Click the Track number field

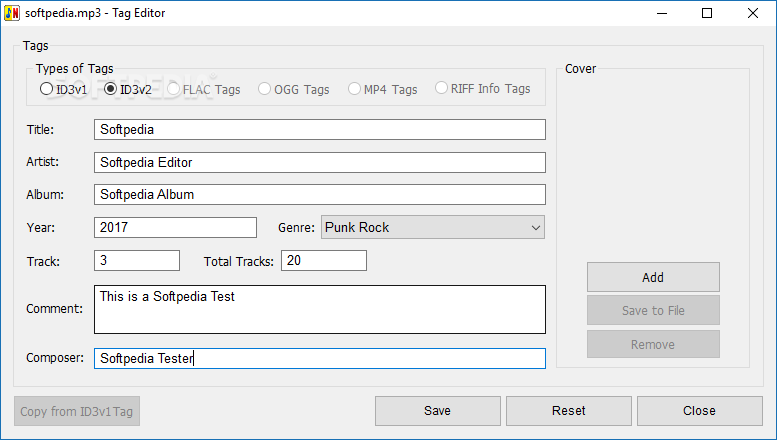[137, 261]
